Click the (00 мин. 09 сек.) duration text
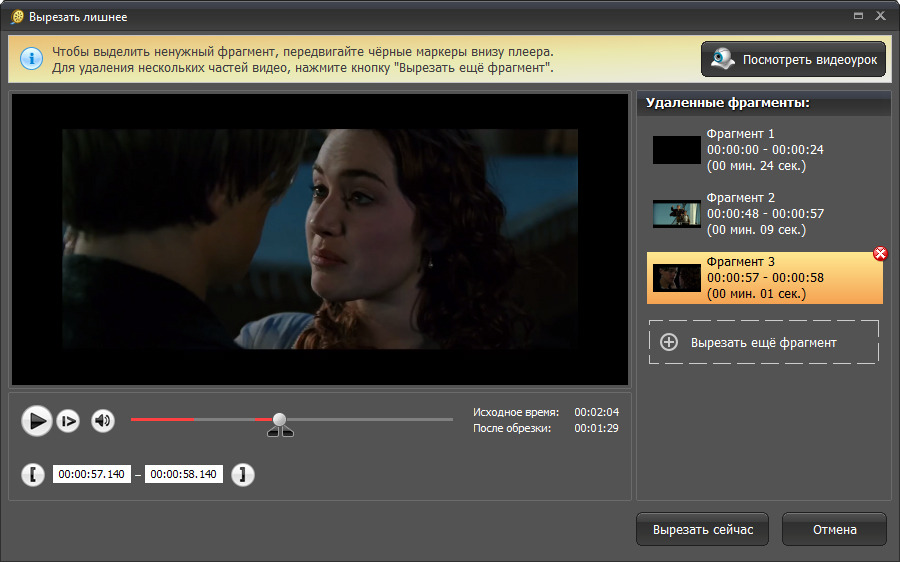 pos(756,230)
